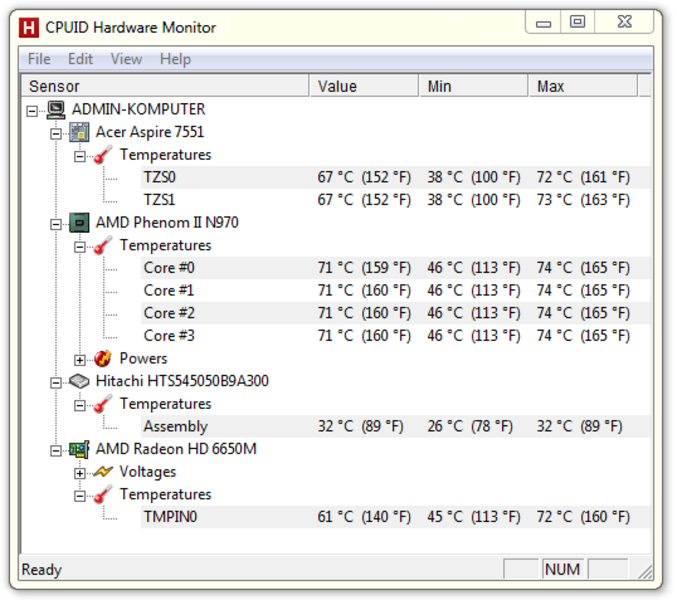The width and height of the screenshot is (677, 600).
Task: Close the CPUID Hardware Monitor window
Action: click(624, 22)
